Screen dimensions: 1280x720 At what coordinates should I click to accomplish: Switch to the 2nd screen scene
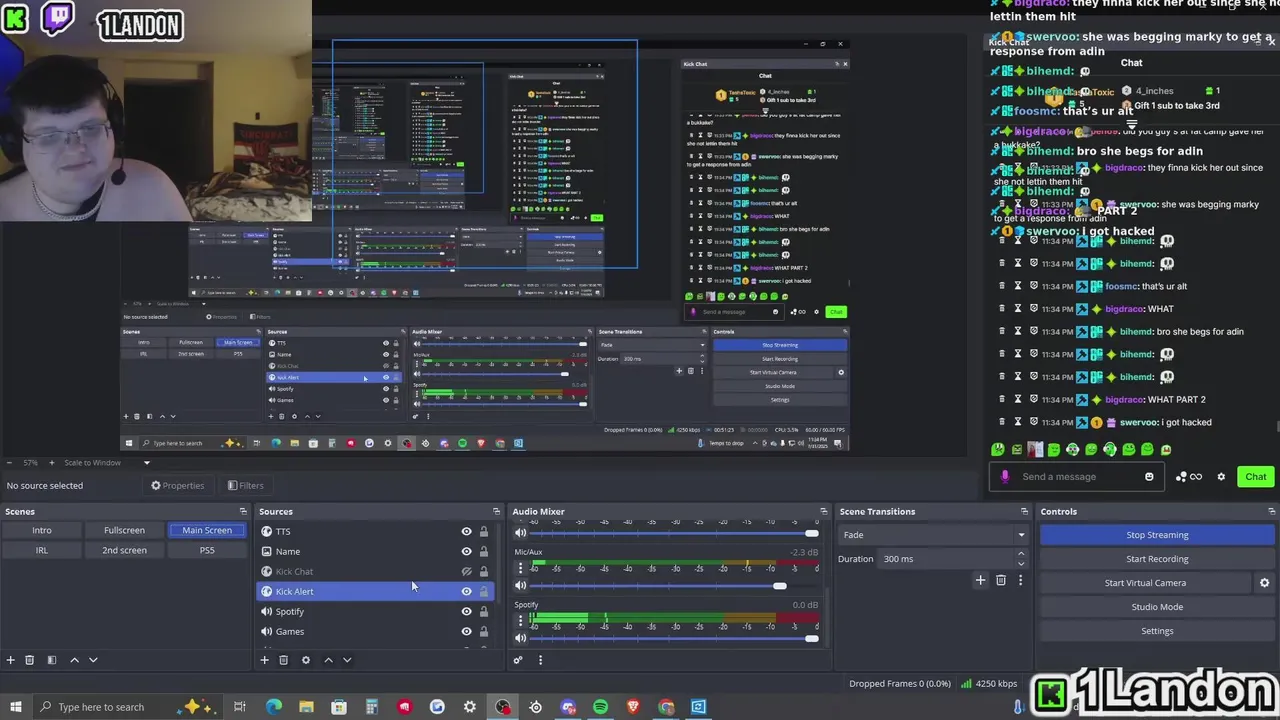pos(124,551)
